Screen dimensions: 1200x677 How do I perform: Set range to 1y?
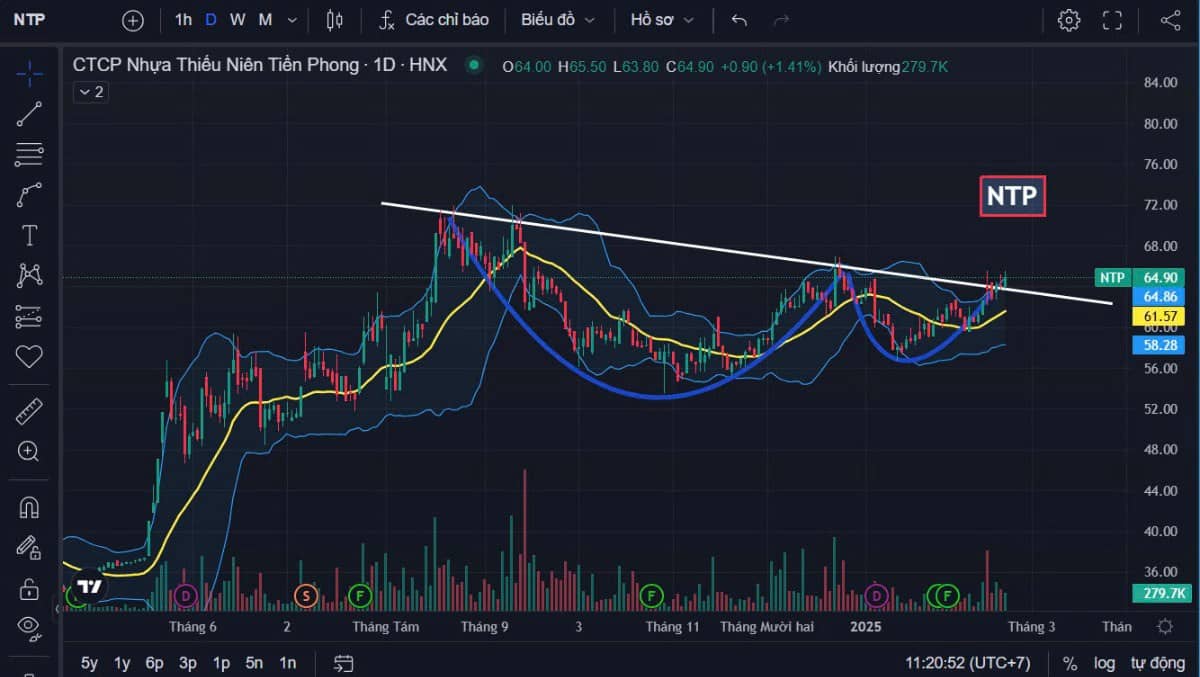122,663
